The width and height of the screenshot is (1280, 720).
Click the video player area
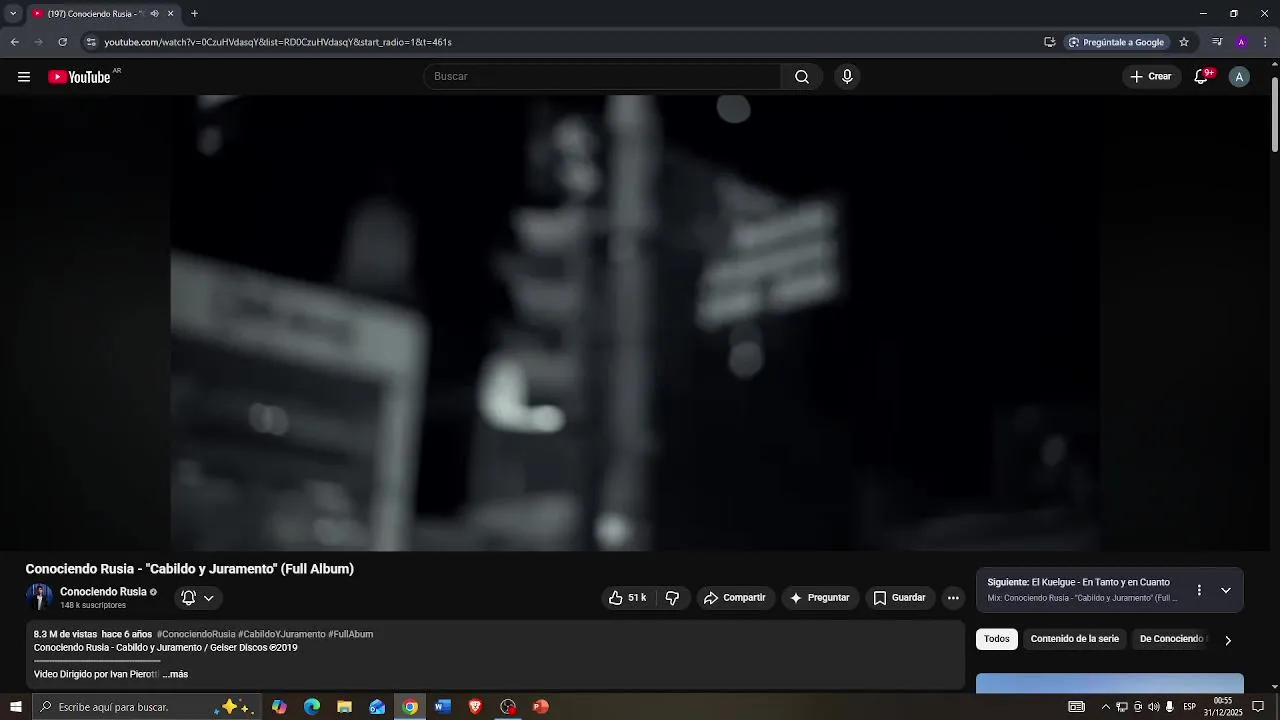point(635,322)
